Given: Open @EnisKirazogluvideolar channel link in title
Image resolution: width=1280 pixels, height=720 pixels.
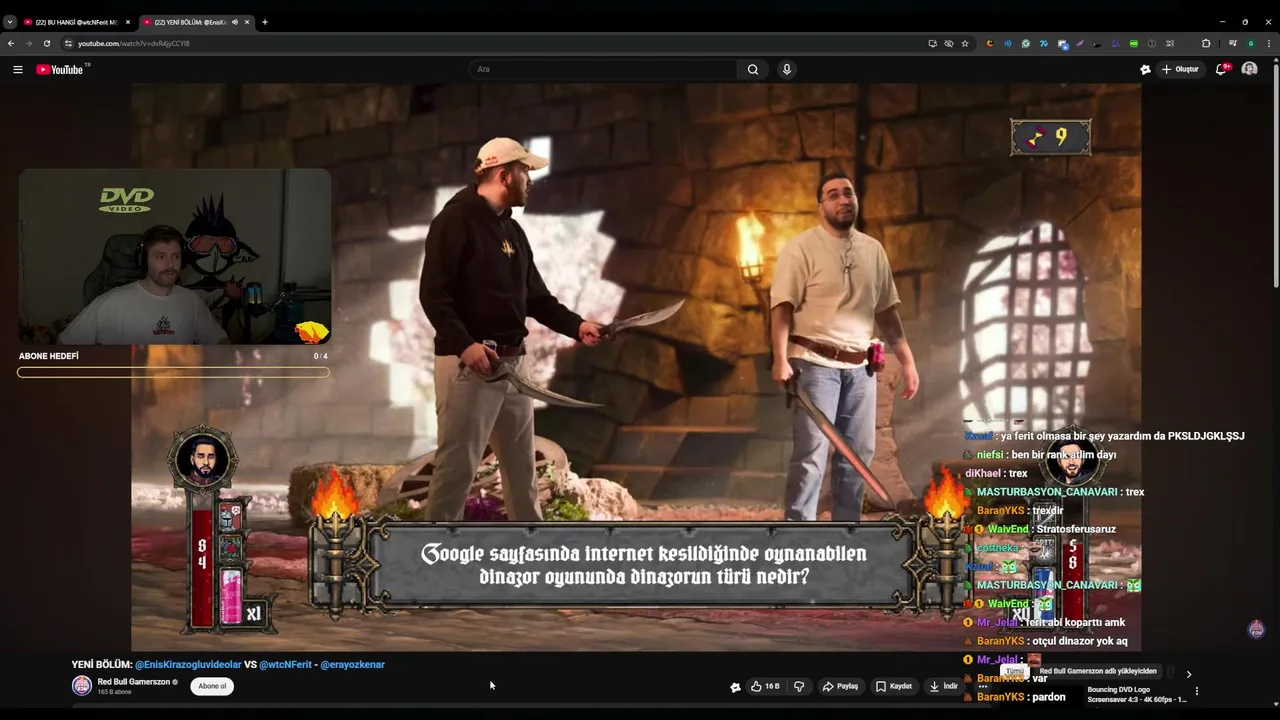Looking at the screenshot, I should [x=188, y=664].
